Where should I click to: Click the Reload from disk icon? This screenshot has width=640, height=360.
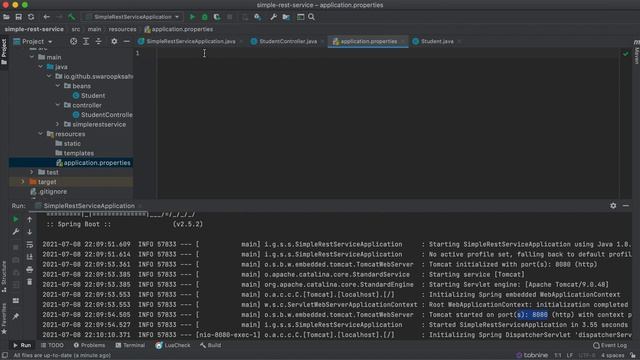click(31, 17)
